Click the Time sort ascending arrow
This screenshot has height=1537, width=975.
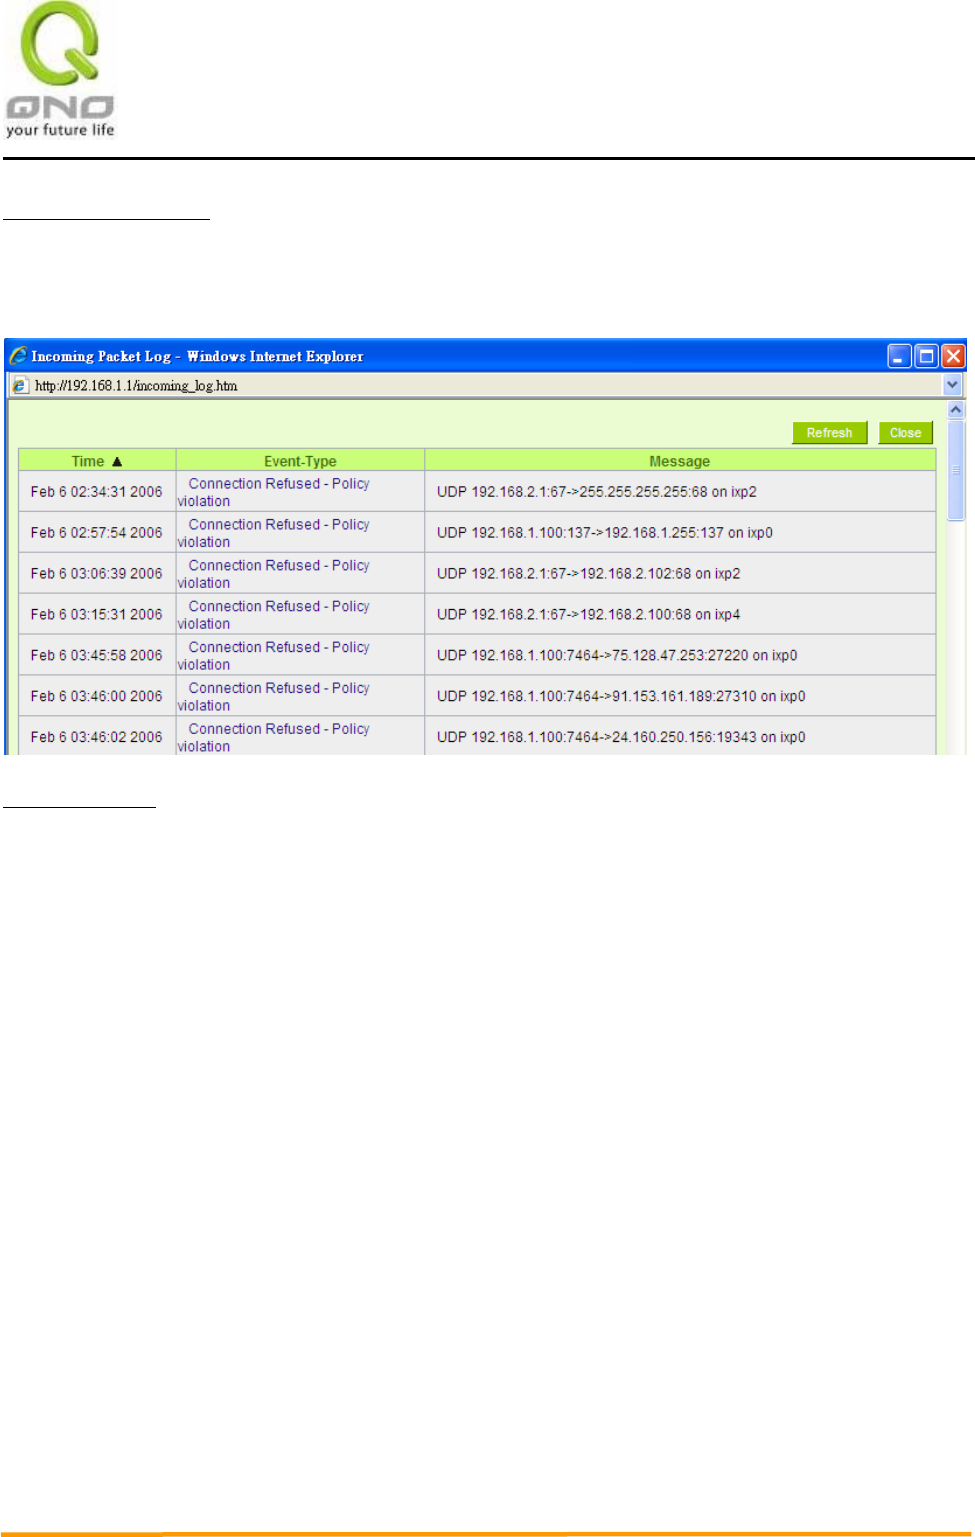(x=117, y=461)
